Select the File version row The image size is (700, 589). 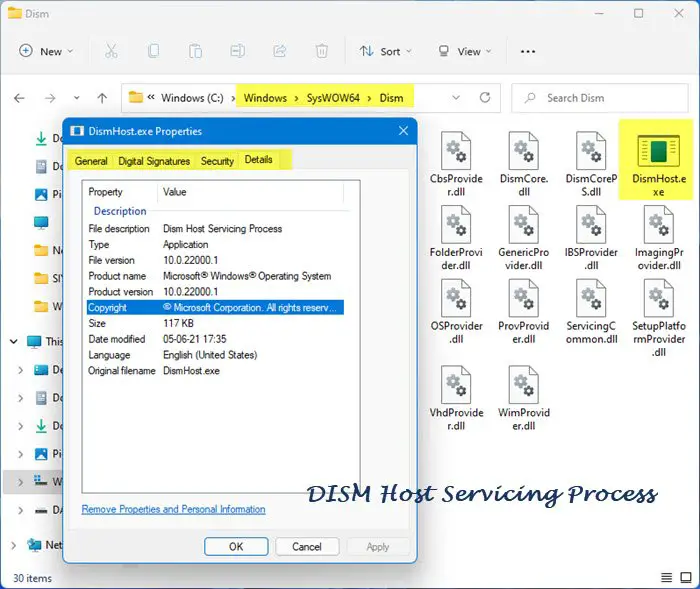pos(215,260)
